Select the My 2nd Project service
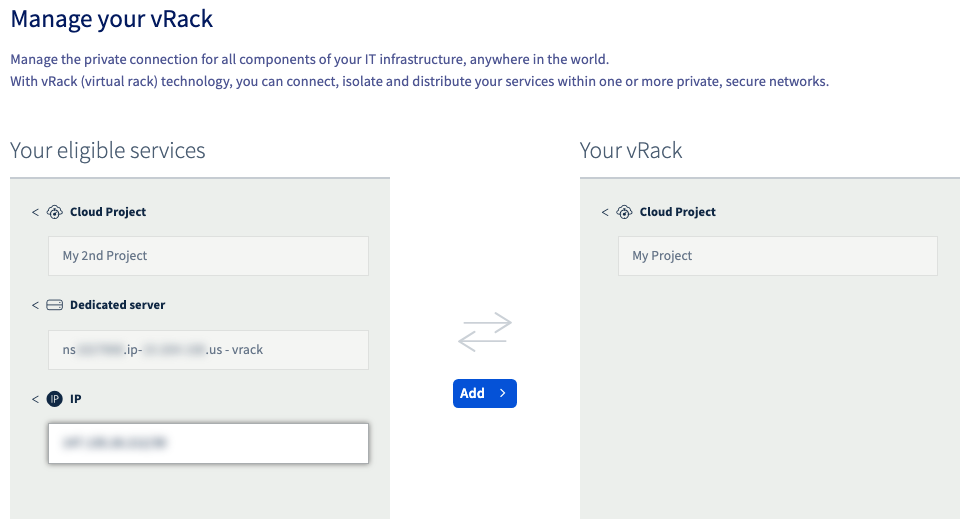The height and width of the screenshot is (530, 970). pos(208,256)
